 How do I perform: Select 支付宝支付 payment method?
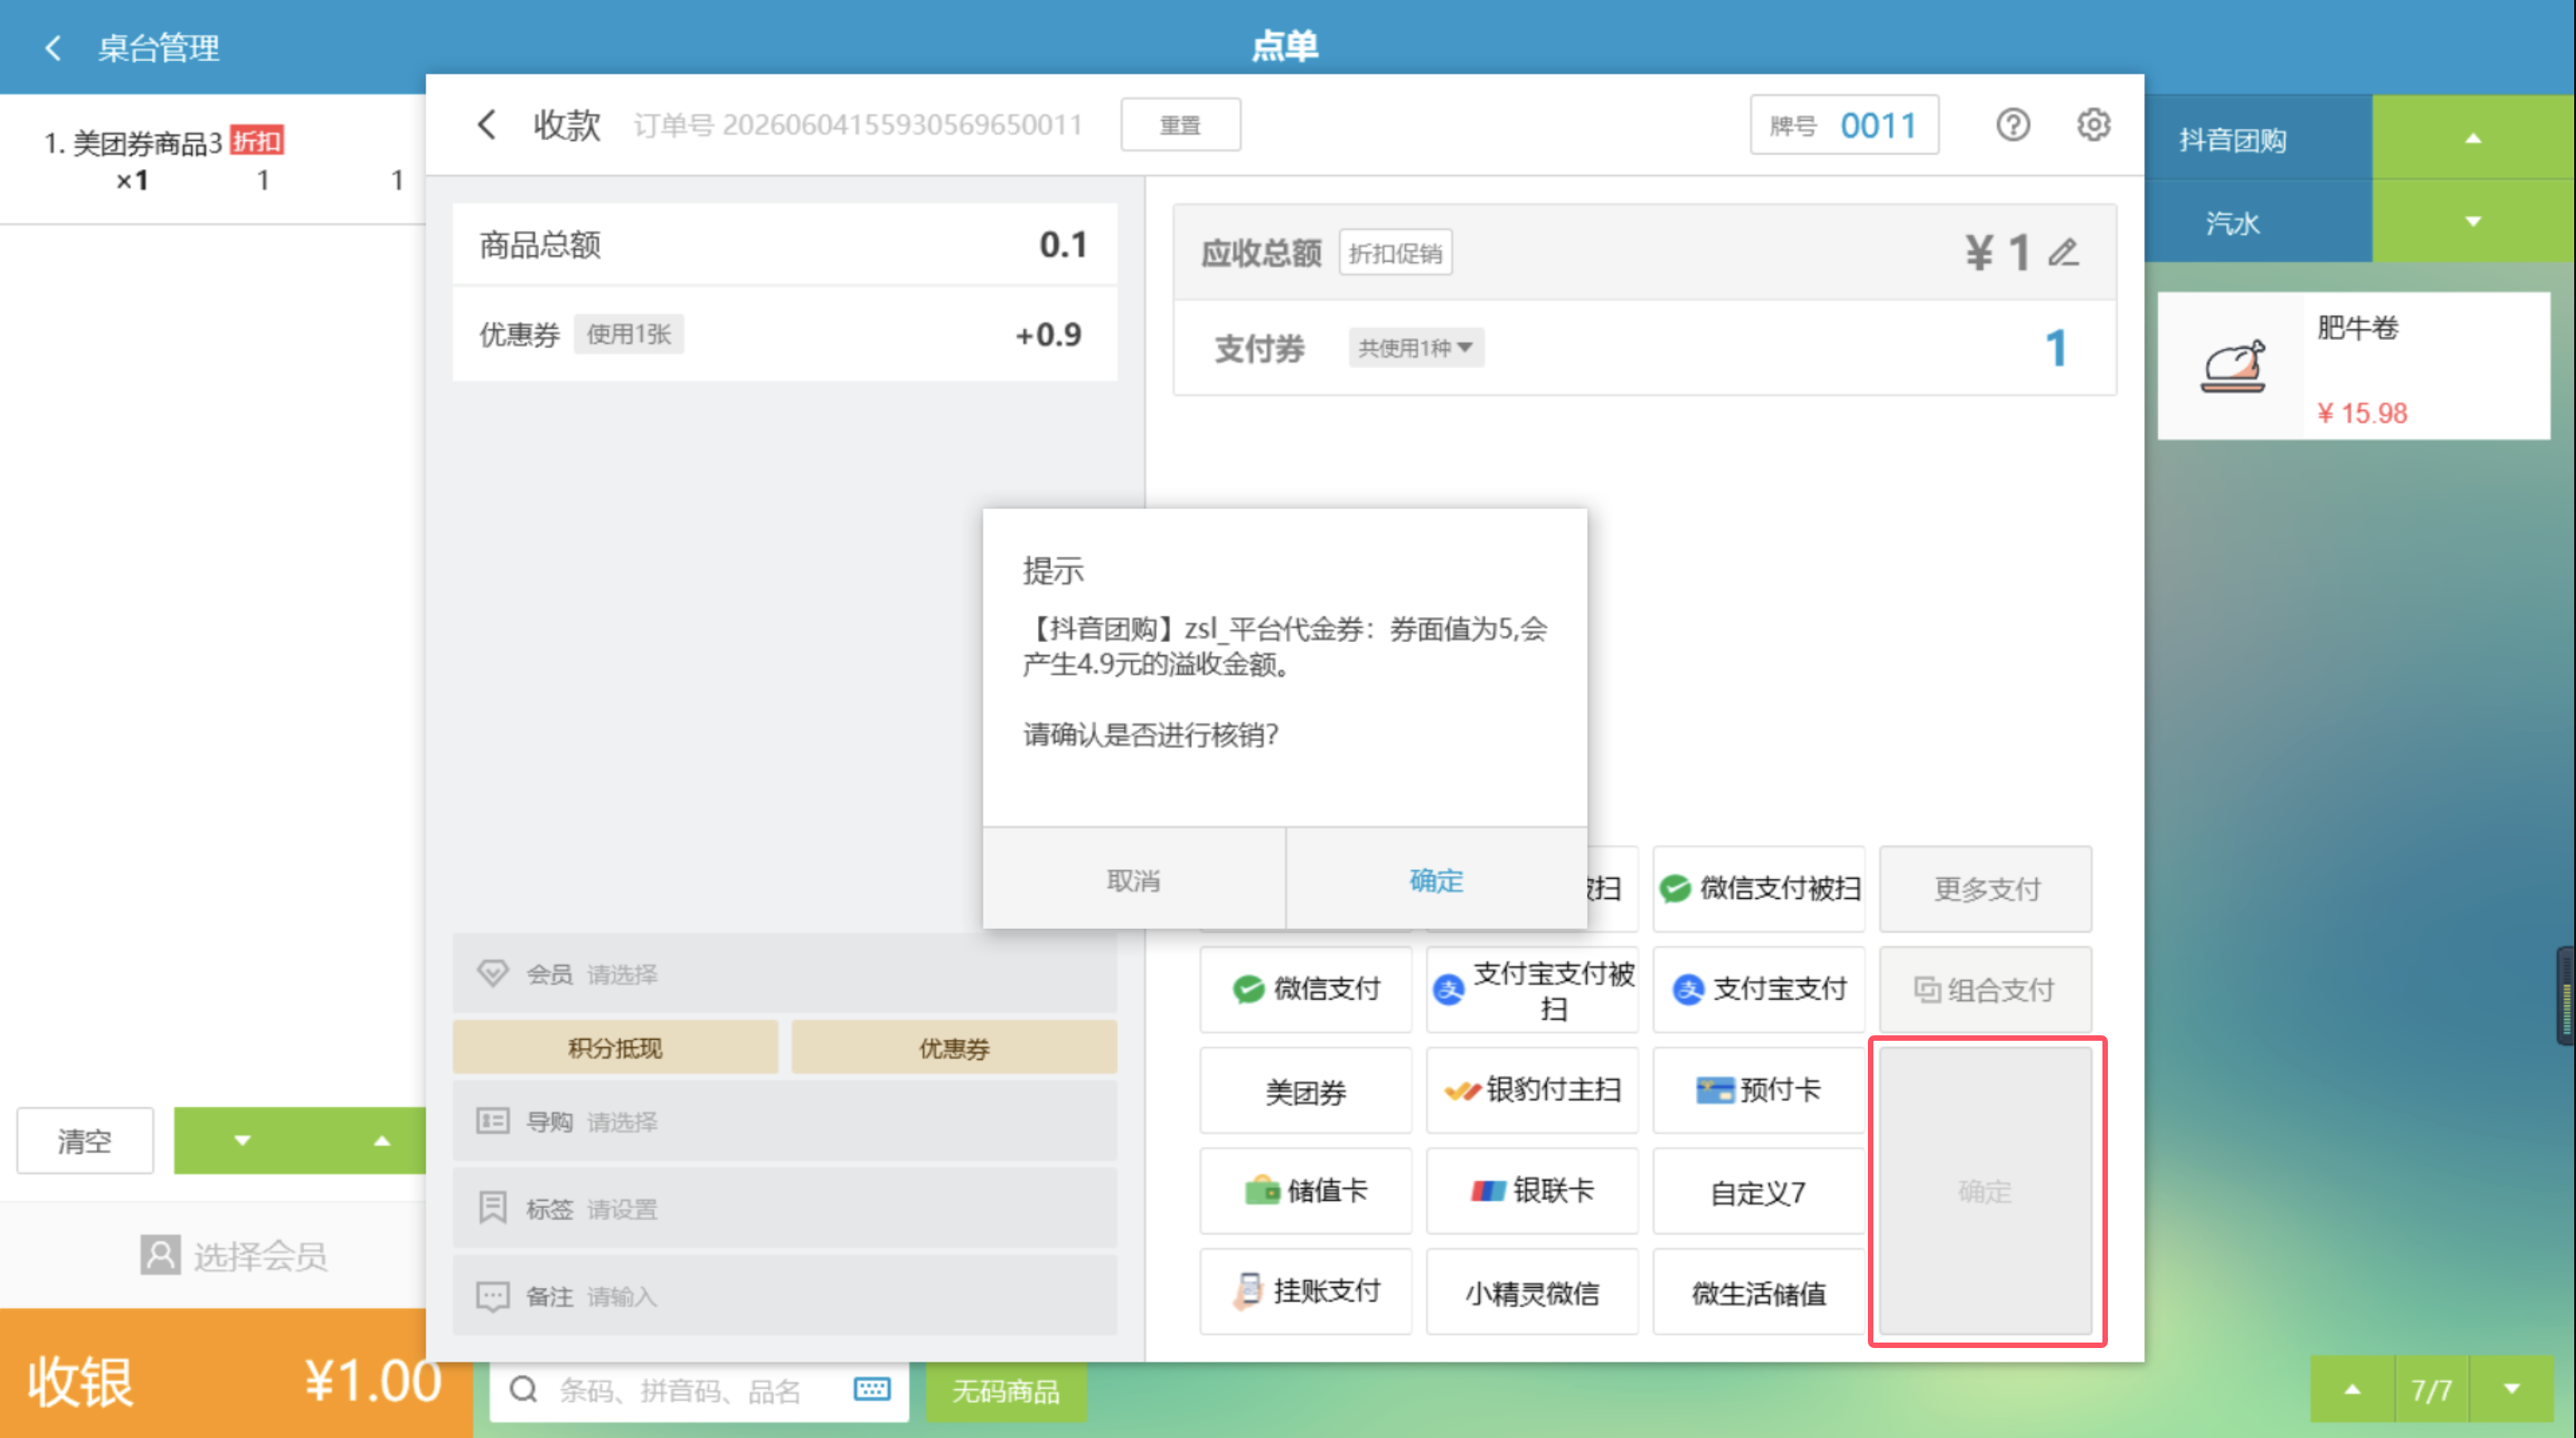pos(1759,989)
